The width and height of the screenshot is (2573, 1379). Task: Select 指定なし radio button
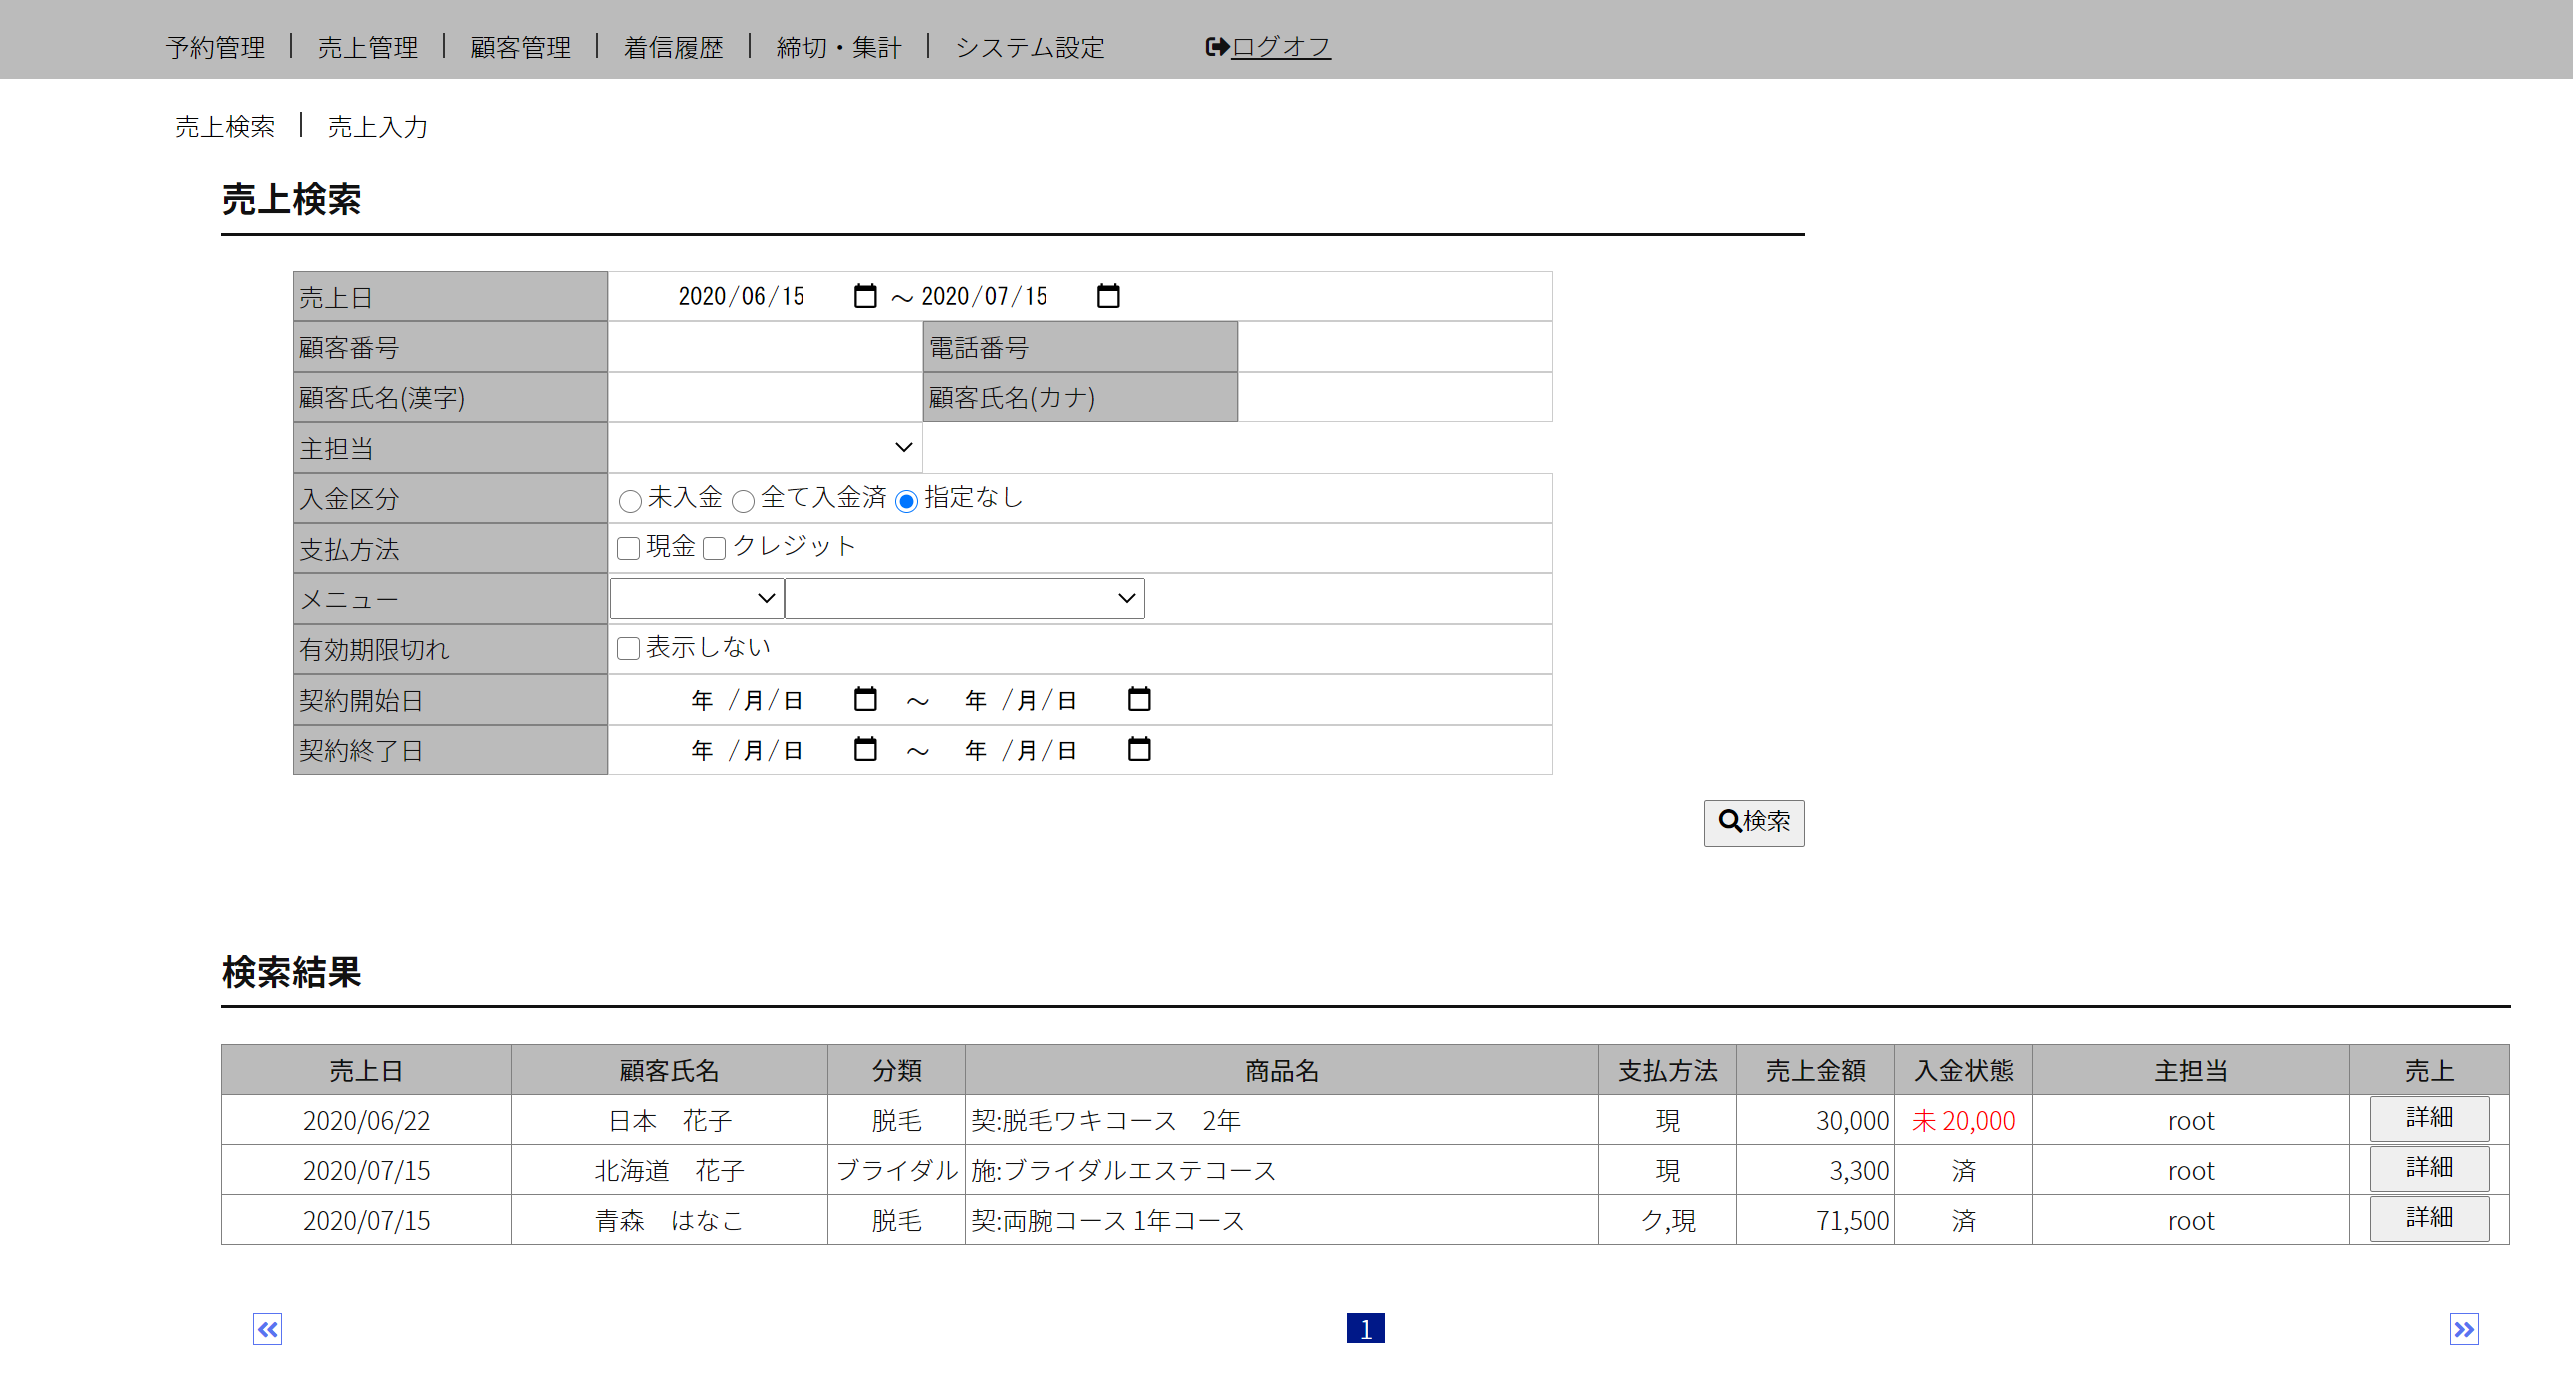(x=906, y=500)
